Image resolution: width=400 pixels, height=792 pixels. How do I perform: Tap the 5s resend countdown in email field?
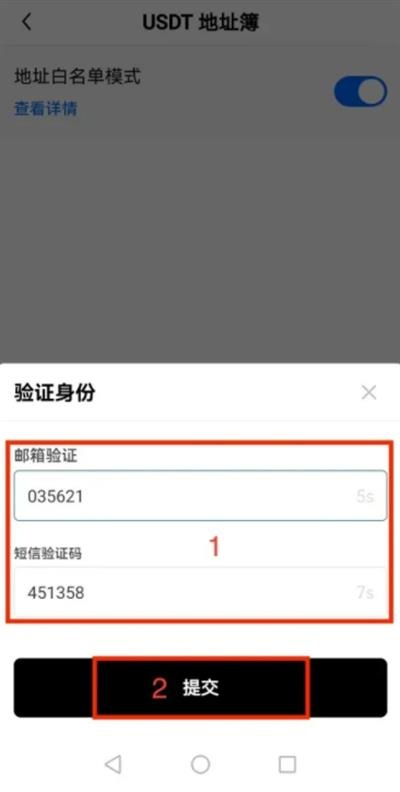click(x=365, y=496)
